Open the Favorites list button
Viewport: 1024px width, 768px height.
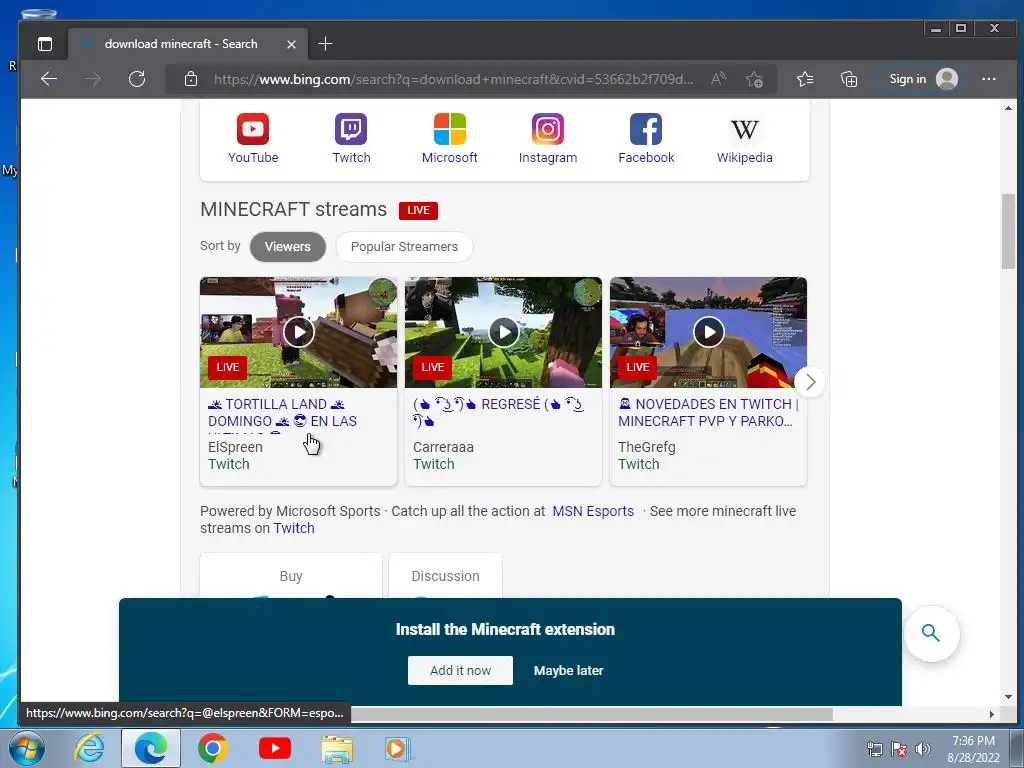click(805, 79)
